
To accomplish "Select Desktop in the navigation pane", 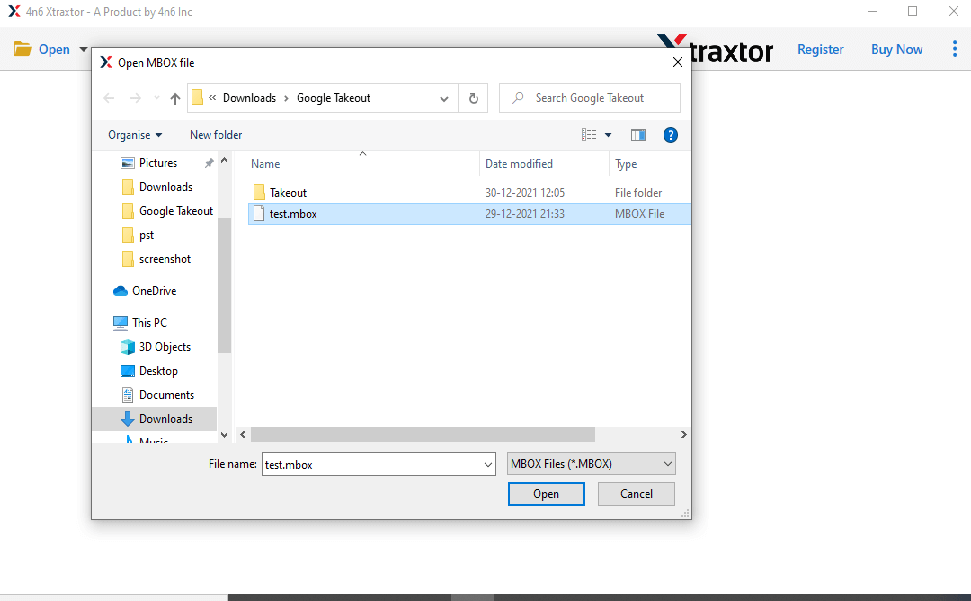I will tap(158, 371).
